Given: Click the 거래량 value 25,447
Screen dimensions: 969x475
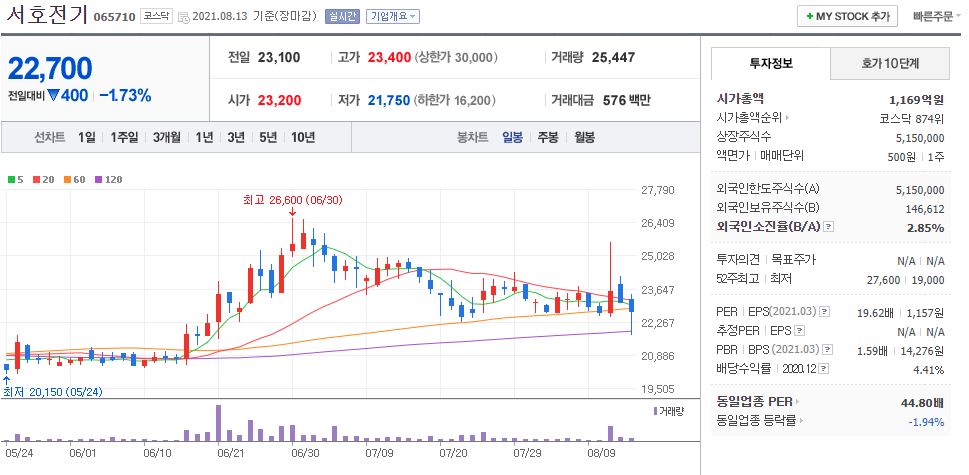Looking at the screenshot, I should pos(613,57).
